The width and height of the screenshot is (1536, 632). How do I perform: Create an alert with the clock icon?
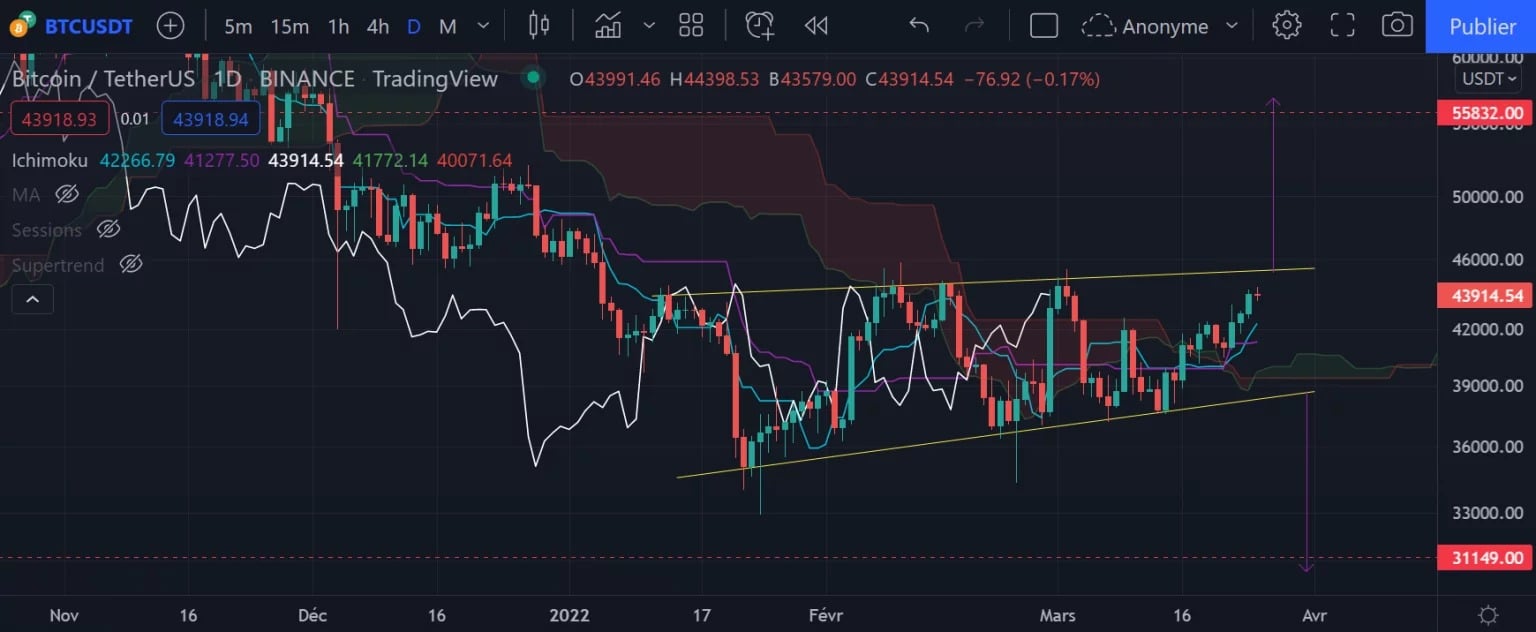(760, 26)
